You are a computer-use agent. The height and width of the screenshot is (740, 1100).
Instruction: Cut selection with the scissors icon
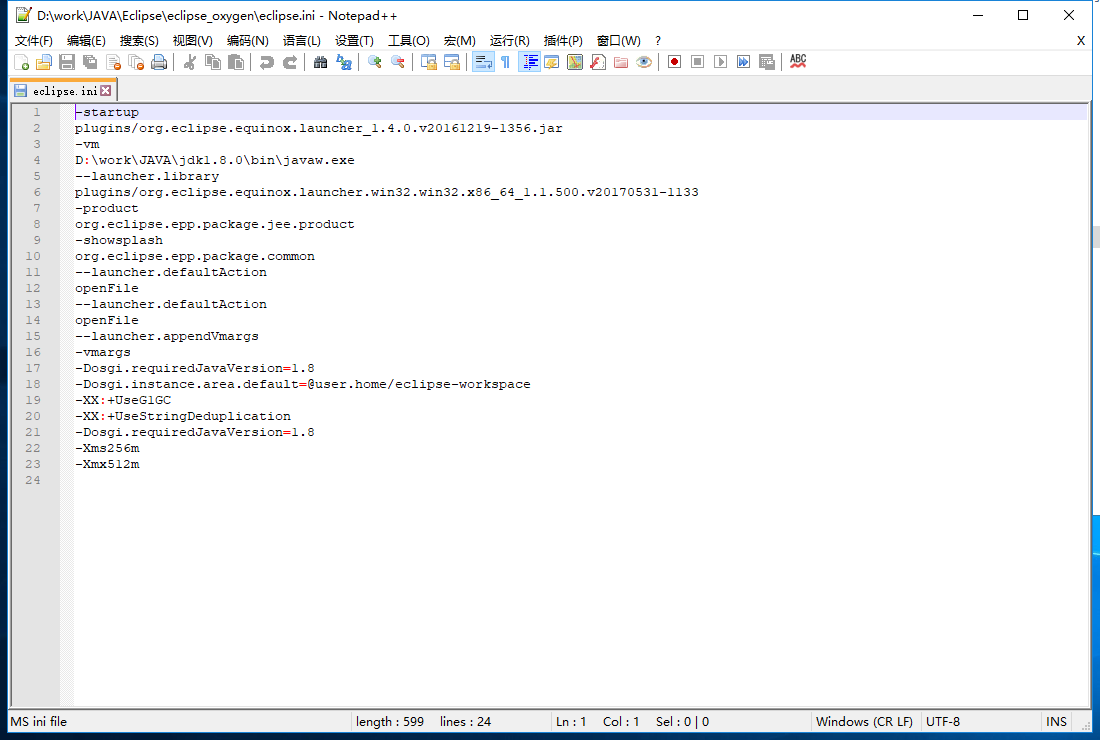(189, 62)
